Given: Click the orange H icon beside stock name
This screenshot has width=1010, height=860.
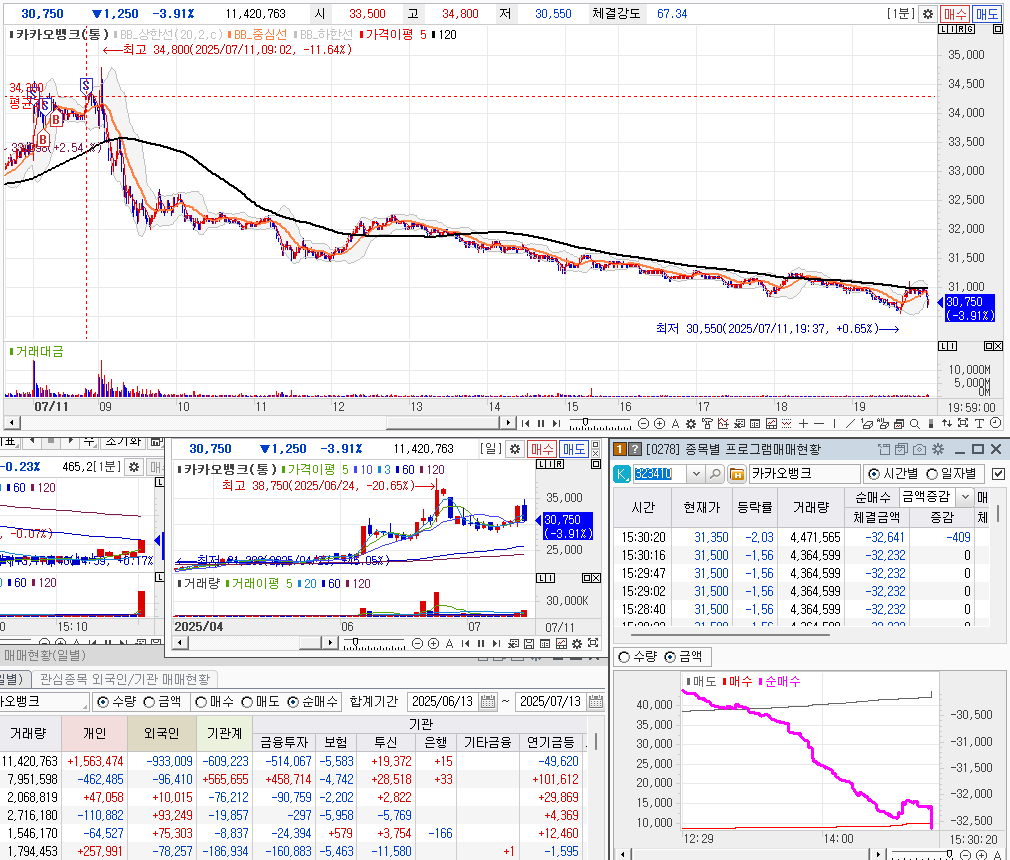Looking at the screenshot, I should click(x=737, y=474).
